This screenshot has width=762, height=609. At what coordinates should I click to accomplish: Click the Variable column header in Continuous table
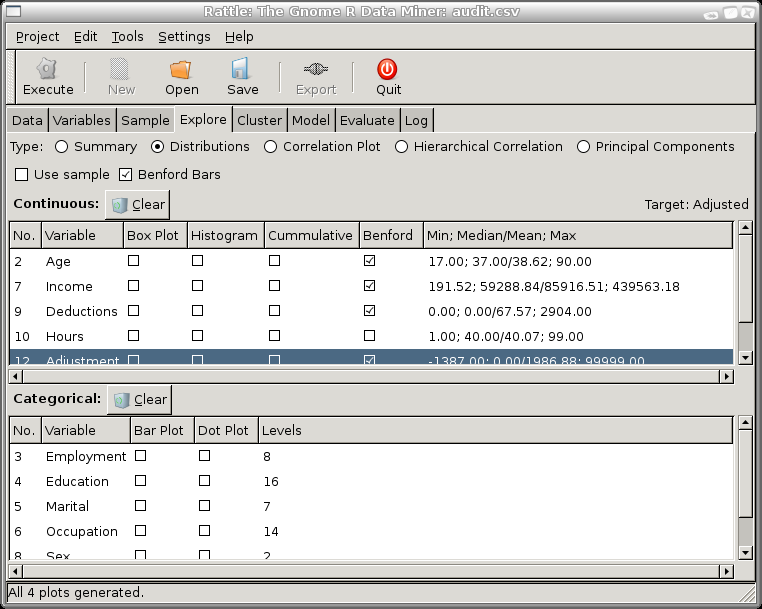pyautogui.click(x=83, y=236)
